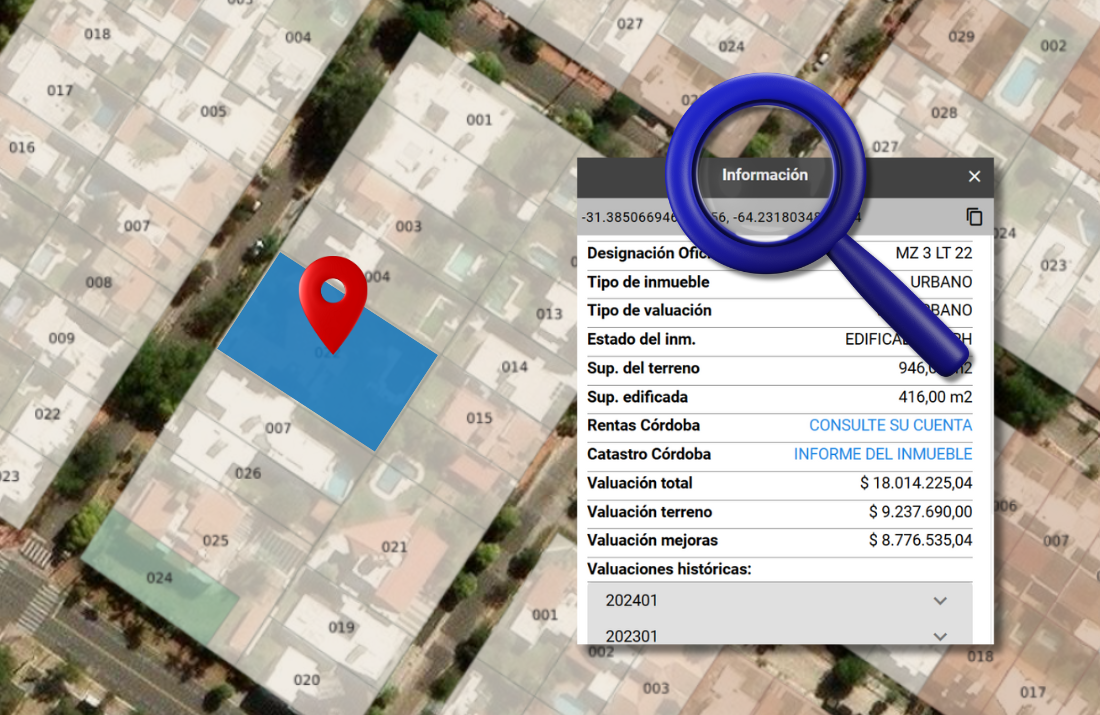Select parcel 022 on the map

tap(48, 413)
